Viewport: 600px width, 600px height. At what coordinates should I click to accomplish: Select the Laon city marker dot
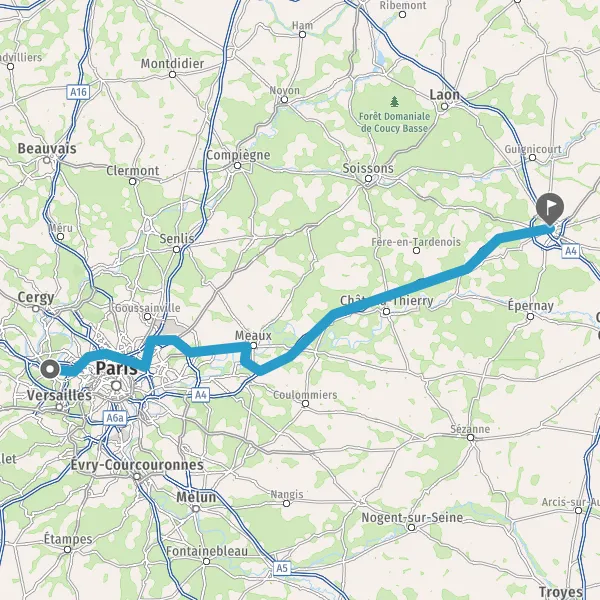pyautogui.click(x=444, y=106)
